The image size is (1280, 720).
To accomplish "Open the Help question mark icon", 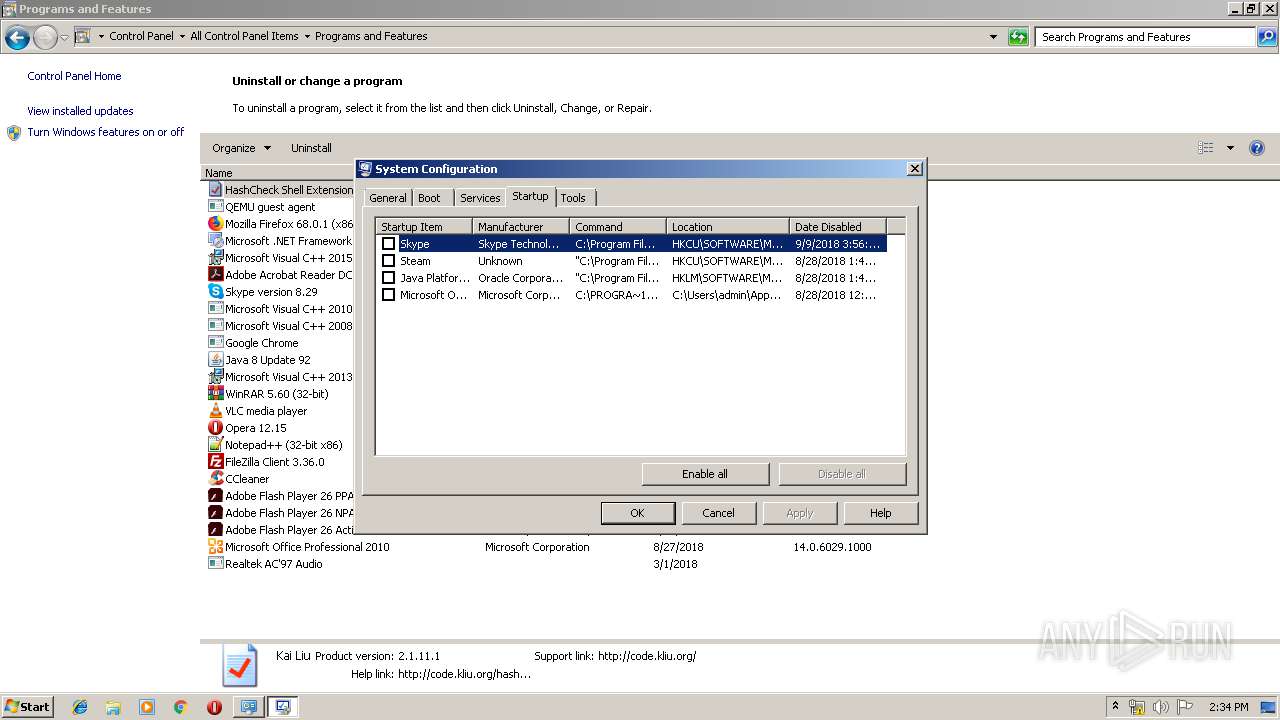I will [1257, 148].
